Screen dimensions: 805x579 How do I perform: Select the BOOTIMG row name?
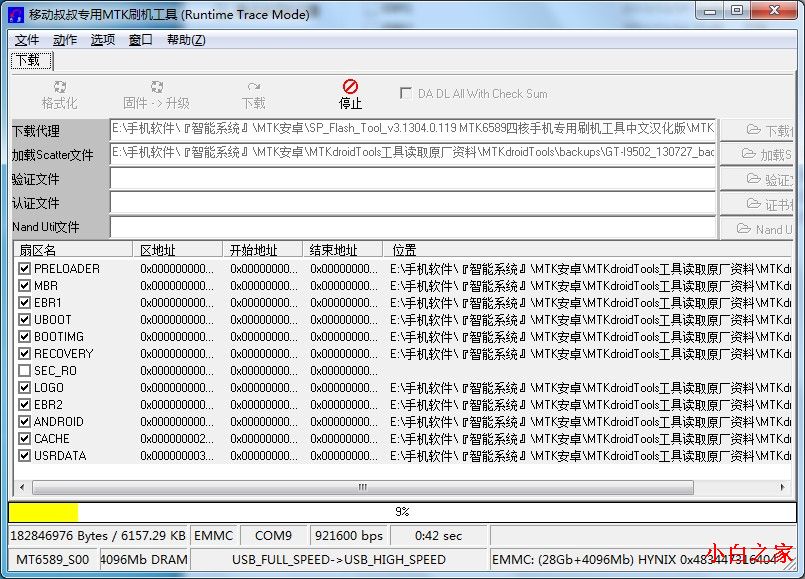click(x=59, y=336)
